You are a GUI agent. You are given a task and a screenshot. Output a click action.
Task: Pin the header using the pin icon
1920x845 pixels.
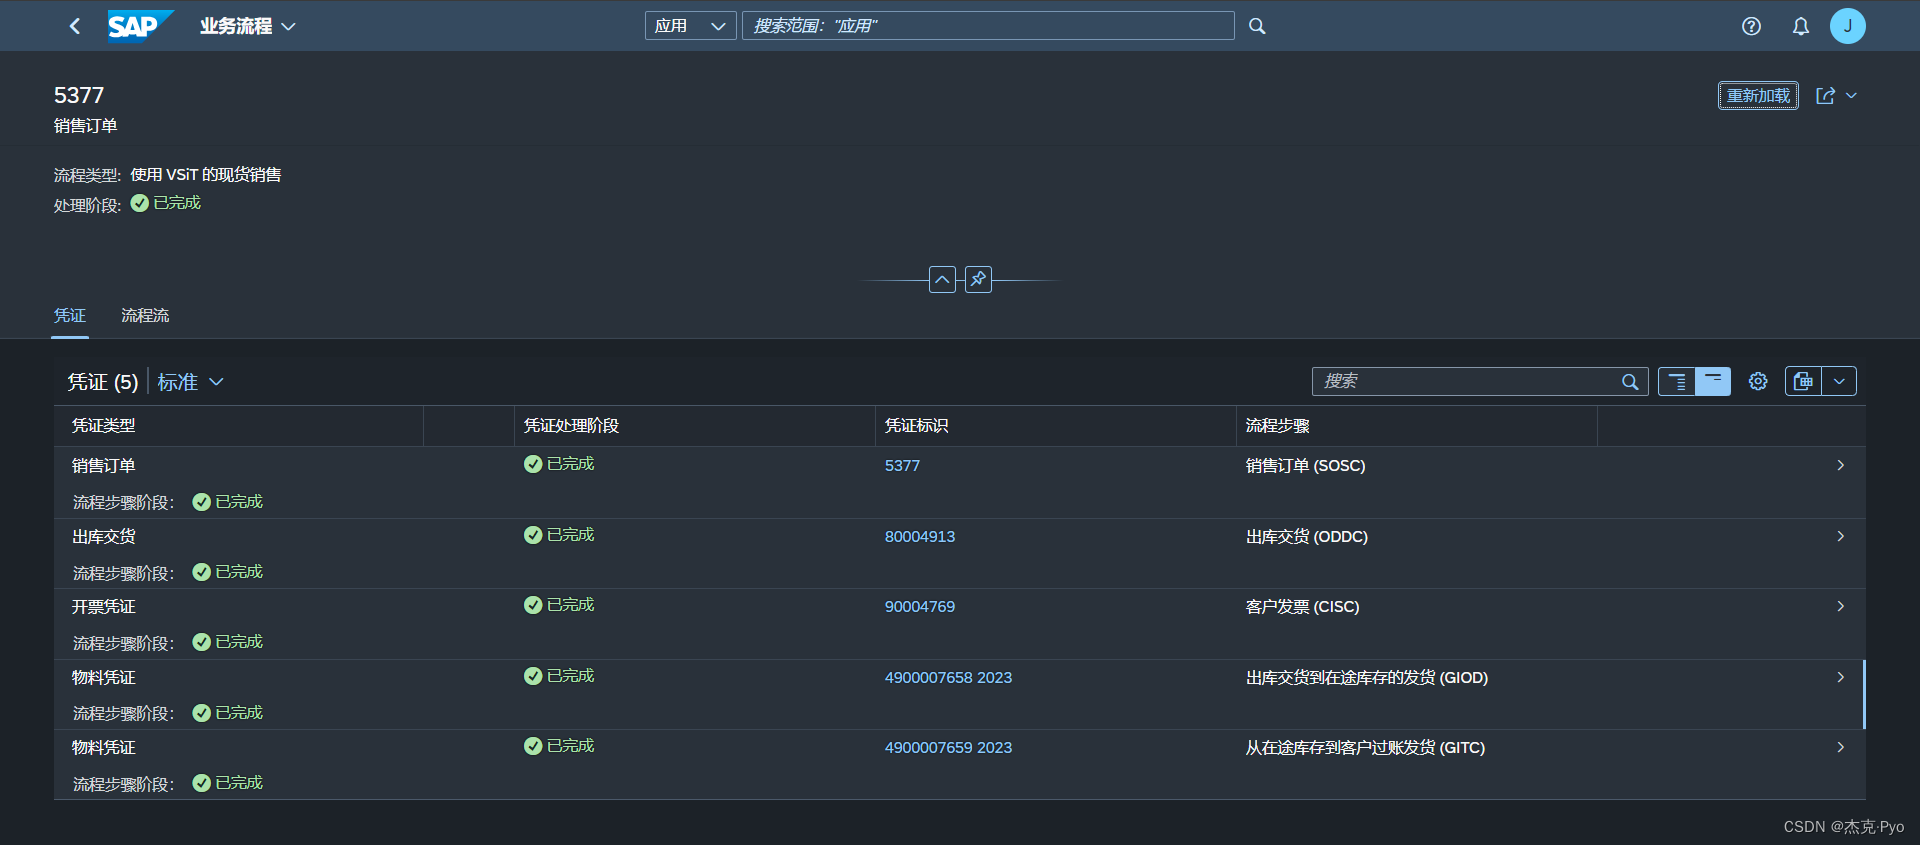pyautogui.click(x=978, y=279)
